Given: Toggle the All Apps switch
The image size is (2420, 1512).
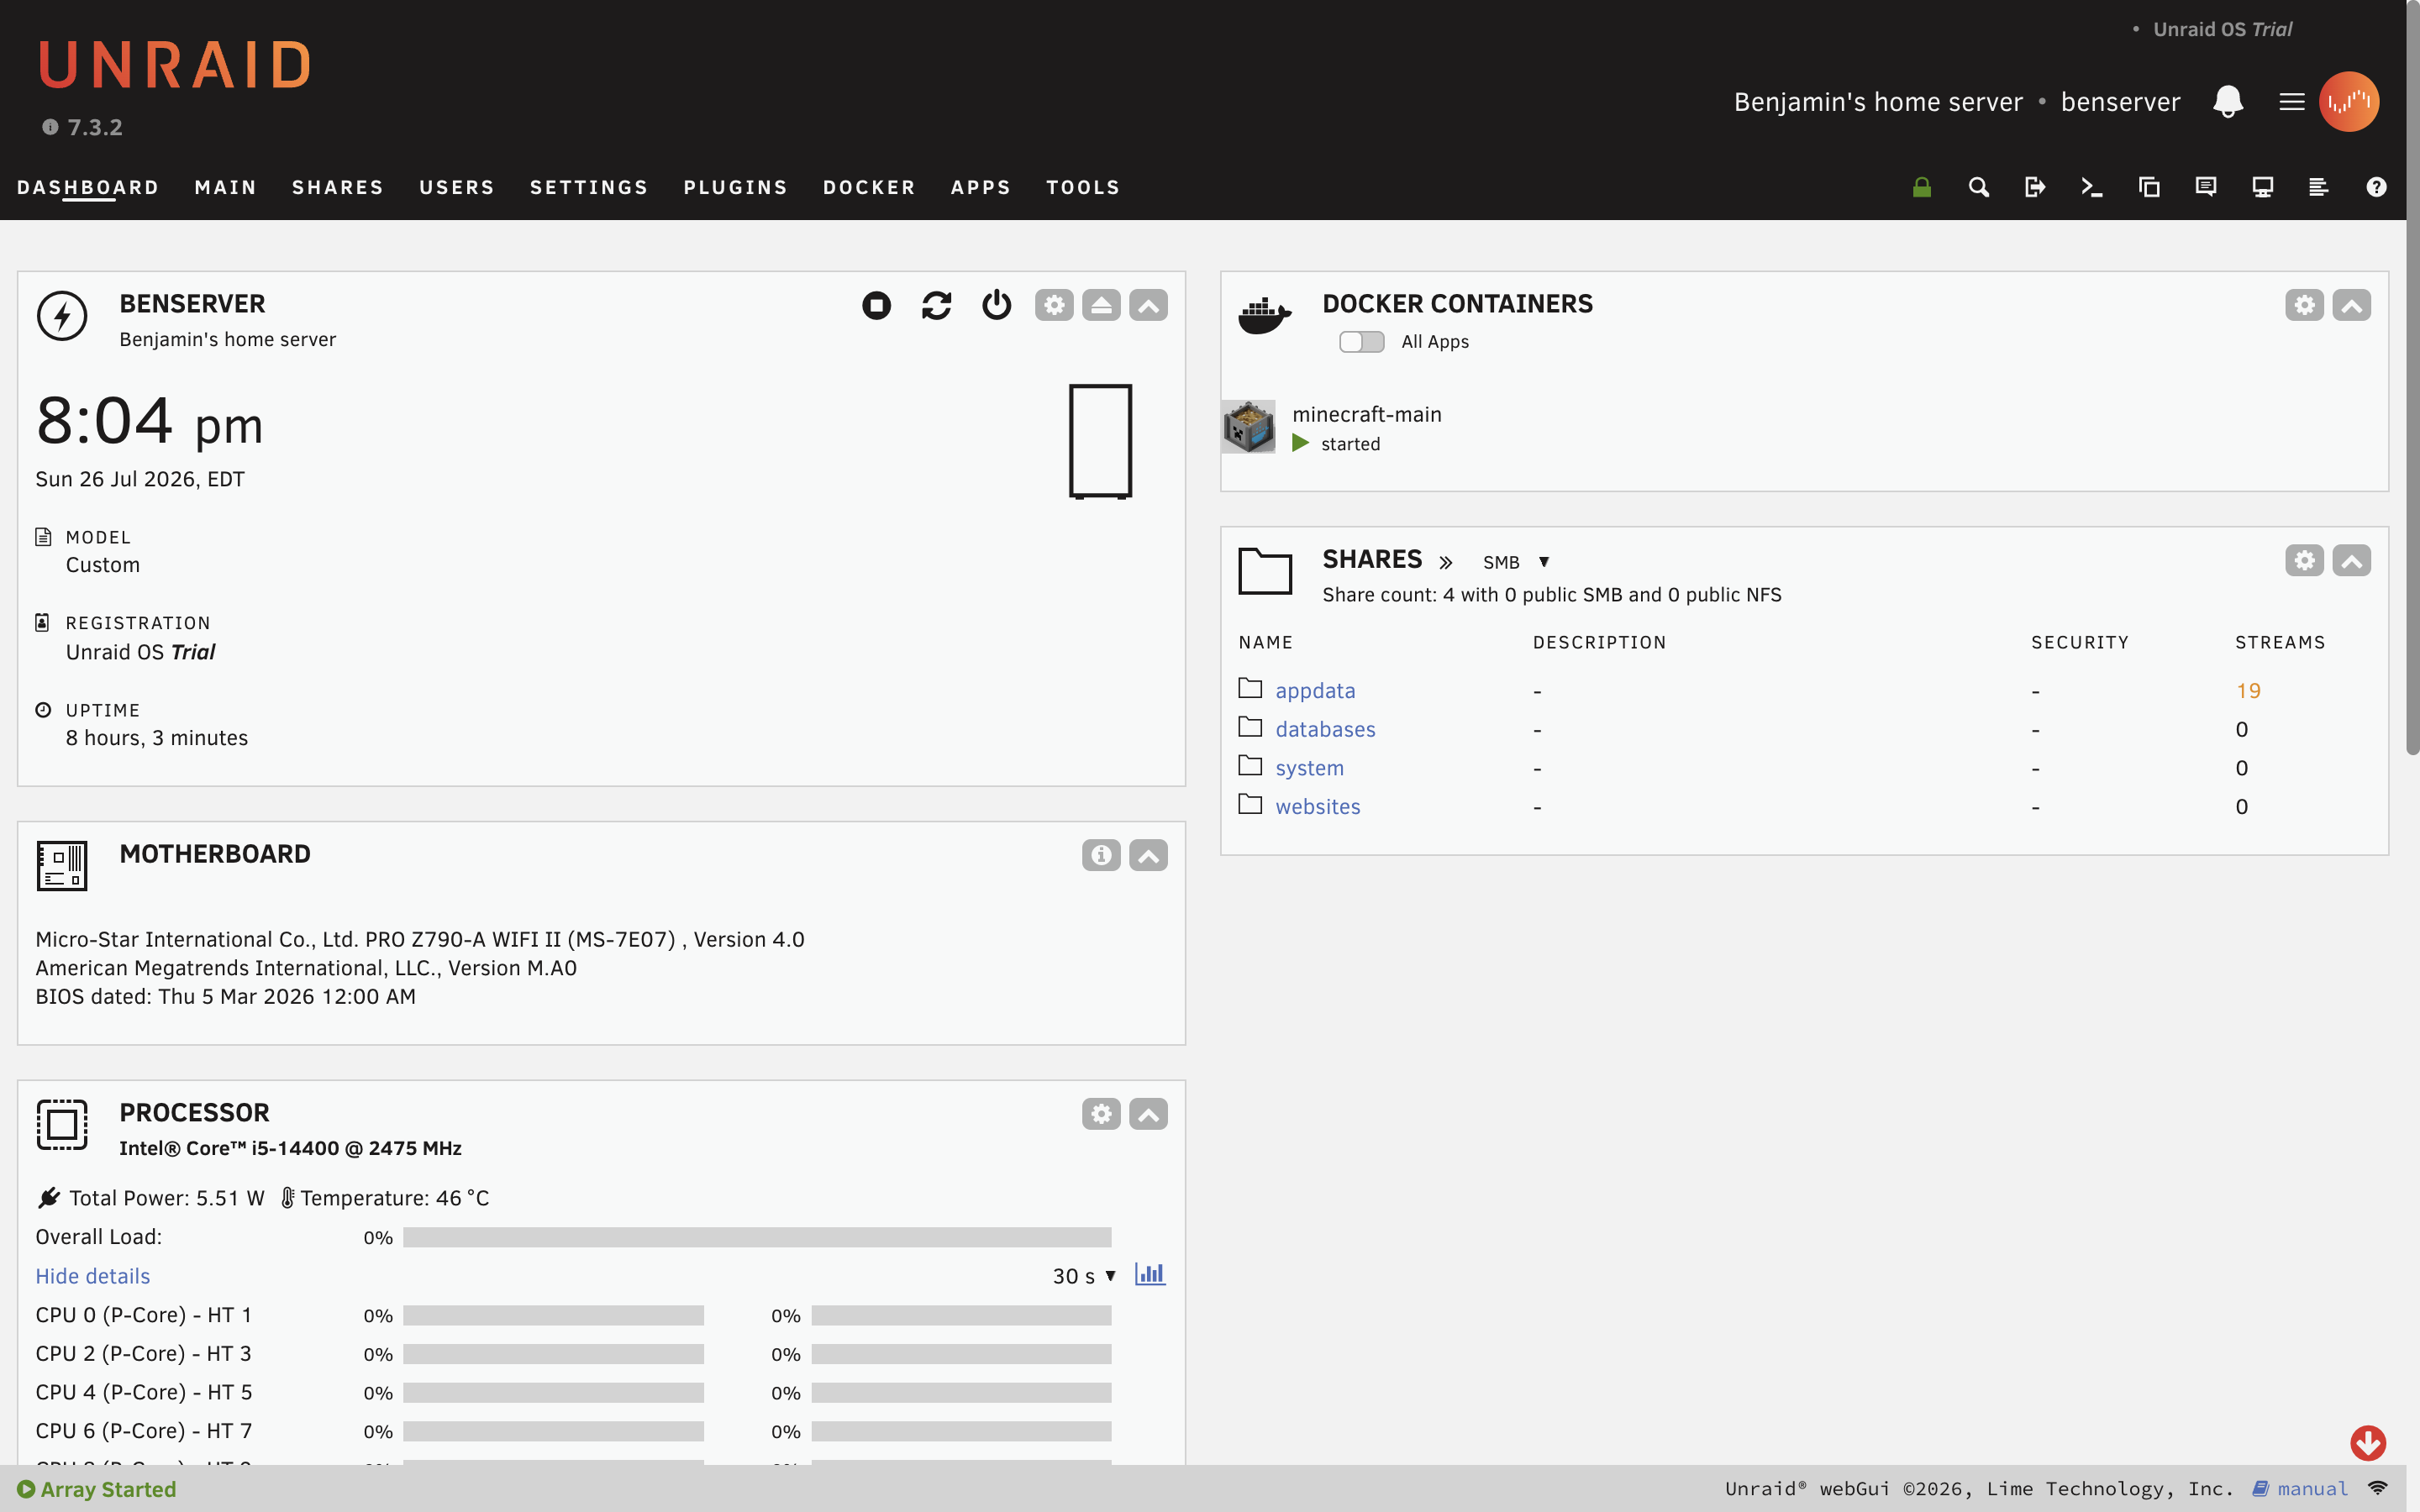Looking at the screenshot, I should pyautogui.click(x=1361, y=342).
